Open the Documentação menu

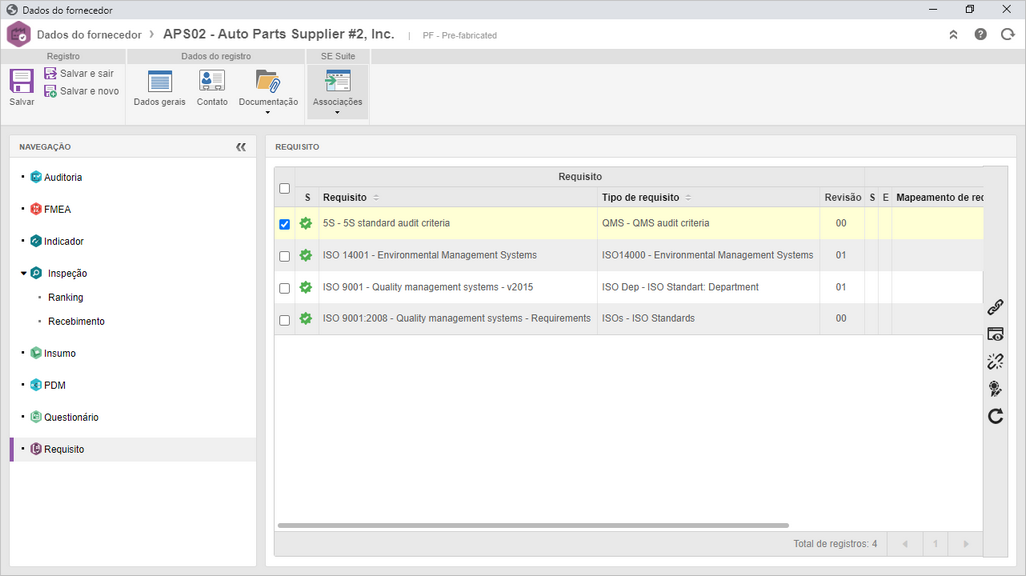[268, 88]
